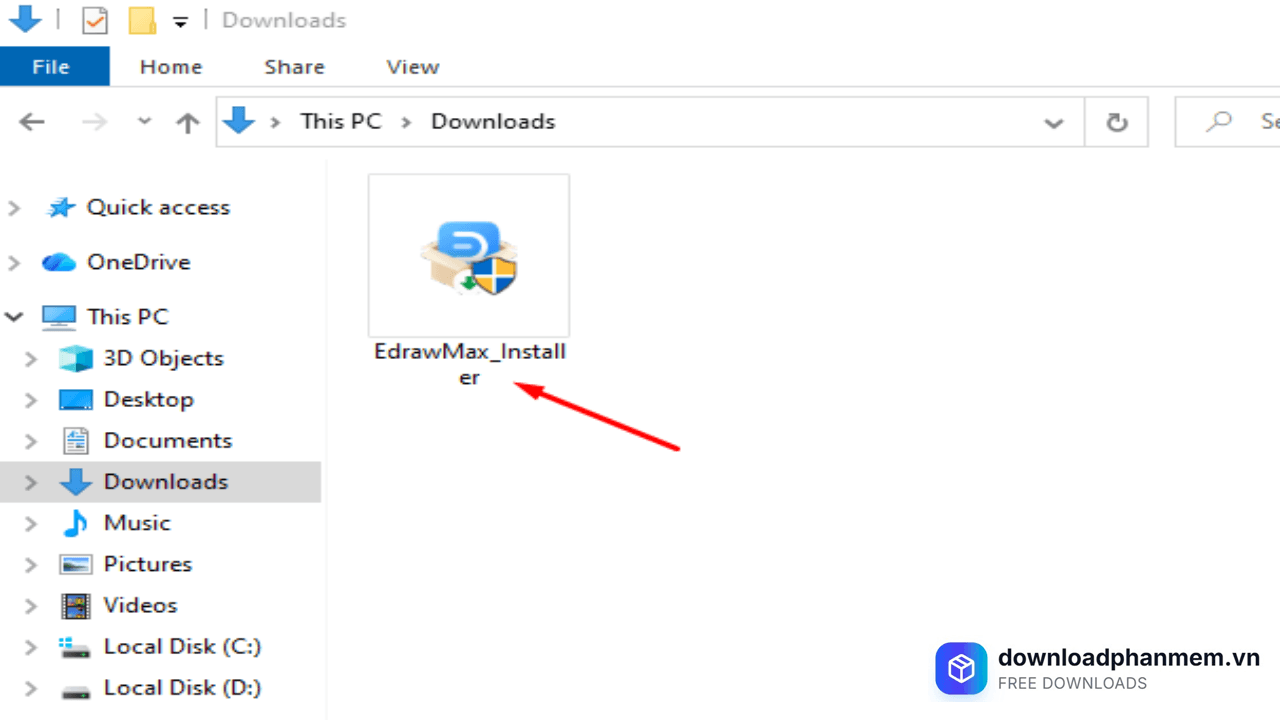Viewport: 1280px width, 720px height.
Task: Open 3D Objects folder in sidebar
Action: point(163,358)
